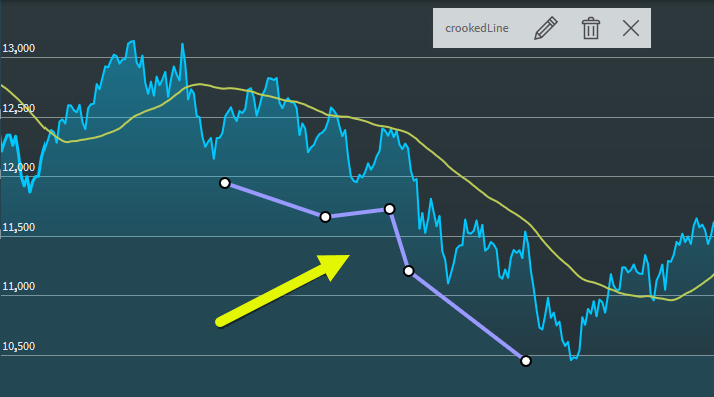The width and height of the screenshot is (714, 397).
Task: Select the second handle of the purple line
Action: coord(325,217)
